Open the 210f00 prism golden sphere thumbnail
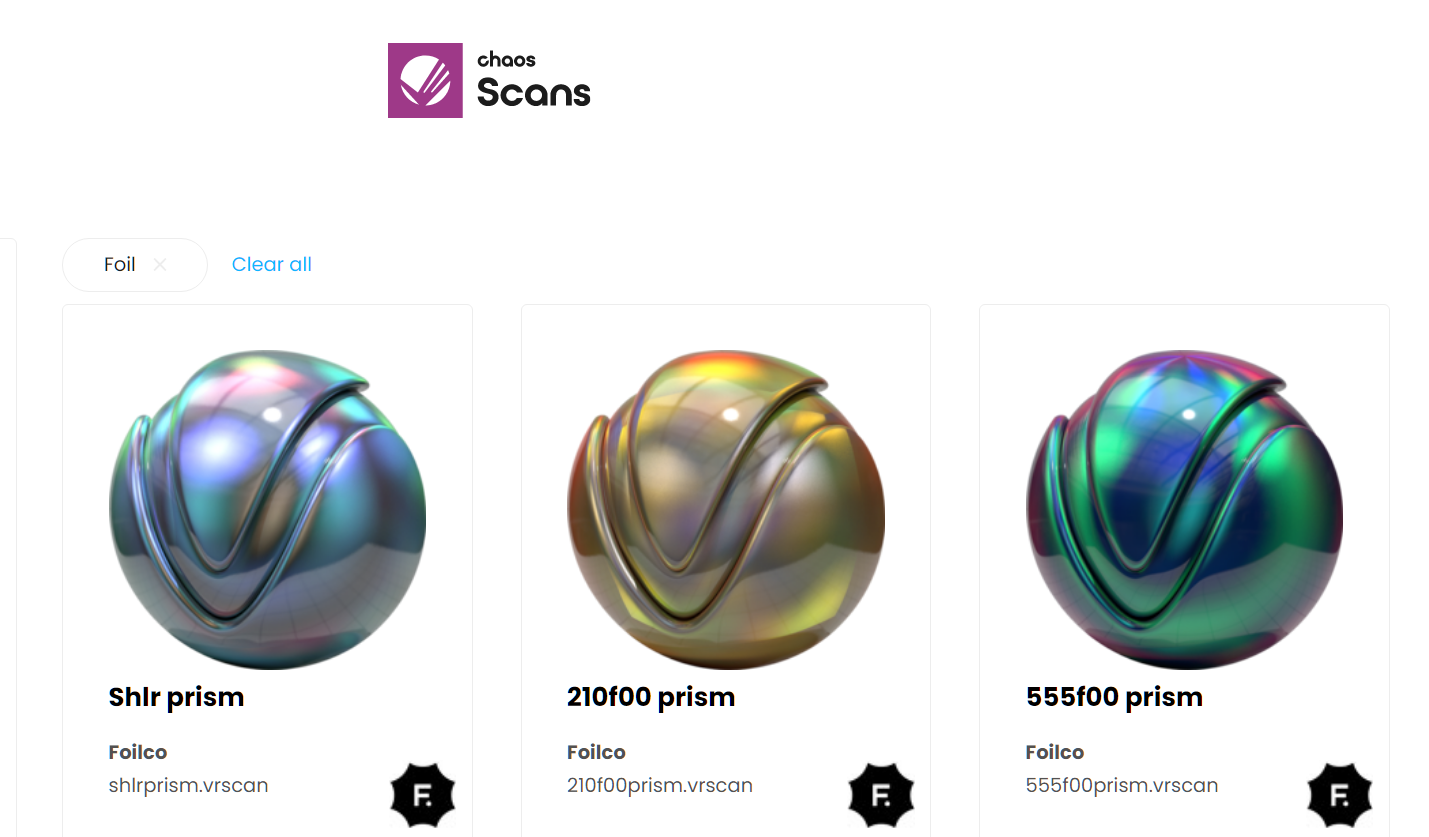Image resolution: width=1429 pixels, height=837 pixels. pyautogui.click(x=726, y=510)
